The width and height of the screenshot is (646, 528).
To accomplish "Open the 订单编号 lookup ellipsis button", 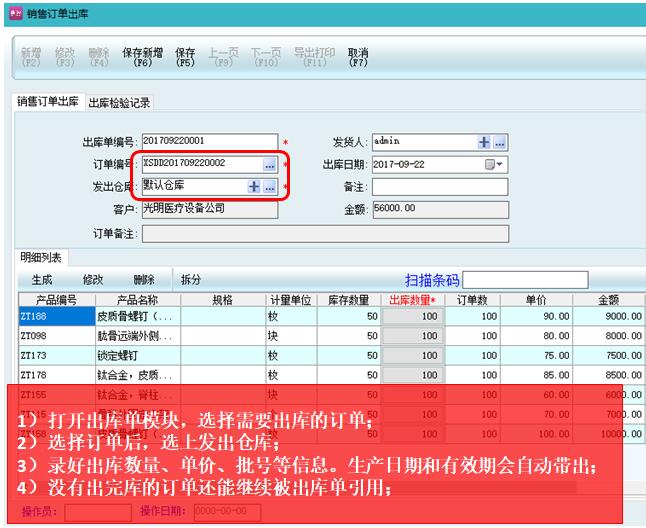I will click(269, 164).
